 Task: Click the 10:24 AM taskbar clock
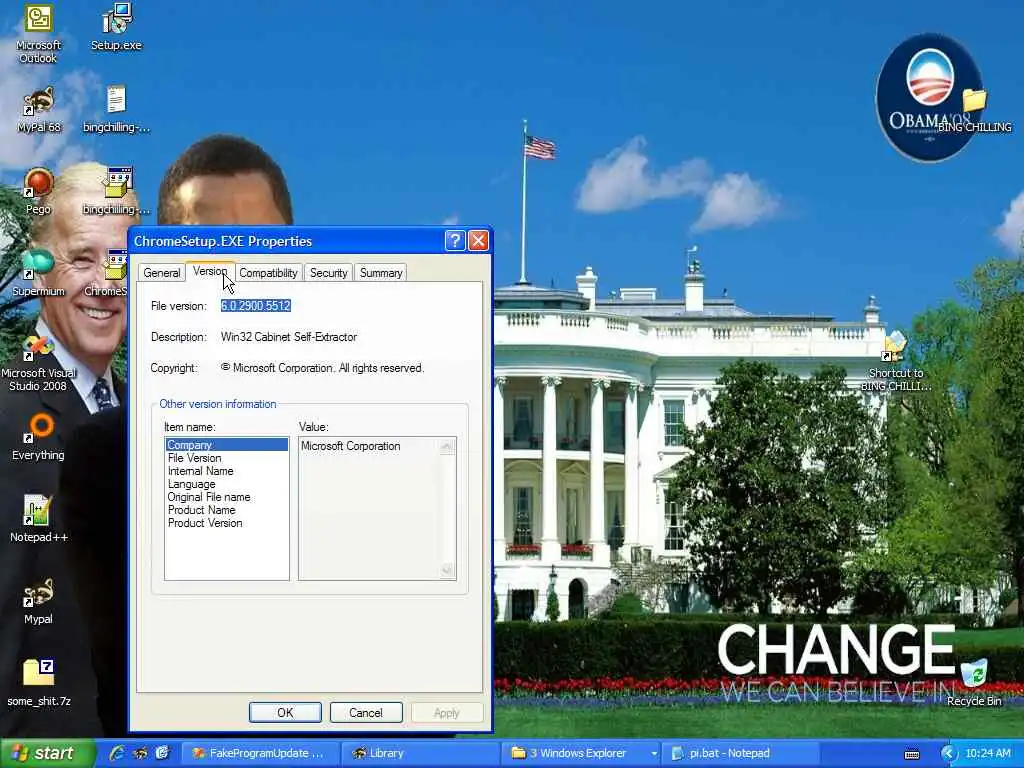(x=987, y=753)
